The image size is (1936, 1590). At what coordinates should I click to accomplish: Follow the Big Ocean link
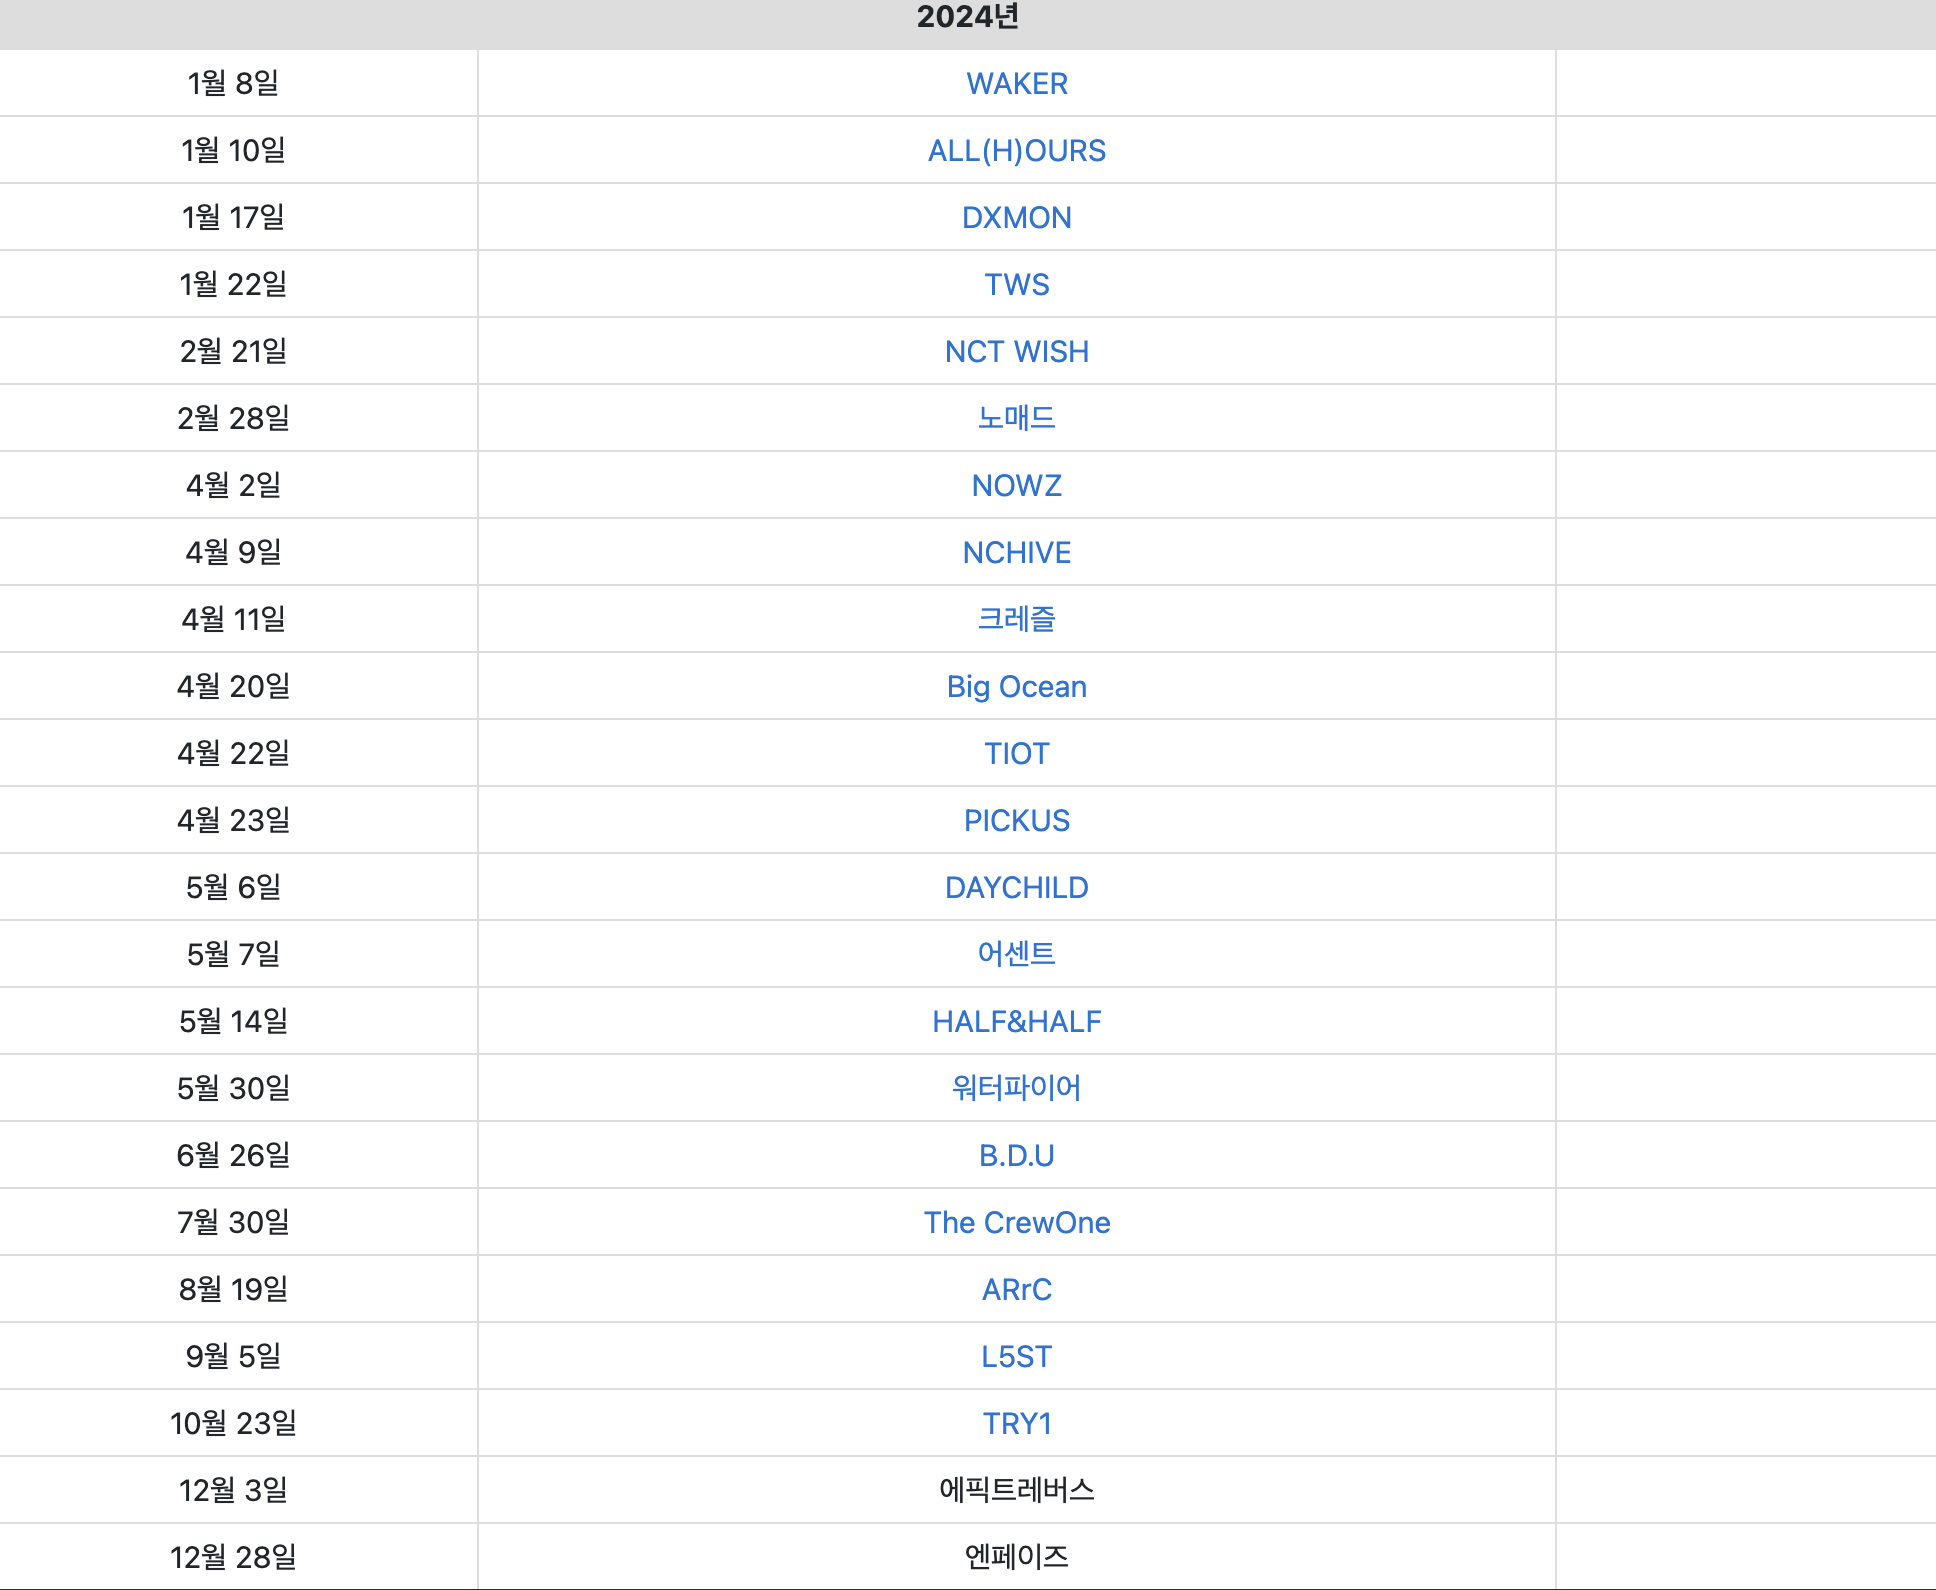[x=1016, y=687]
